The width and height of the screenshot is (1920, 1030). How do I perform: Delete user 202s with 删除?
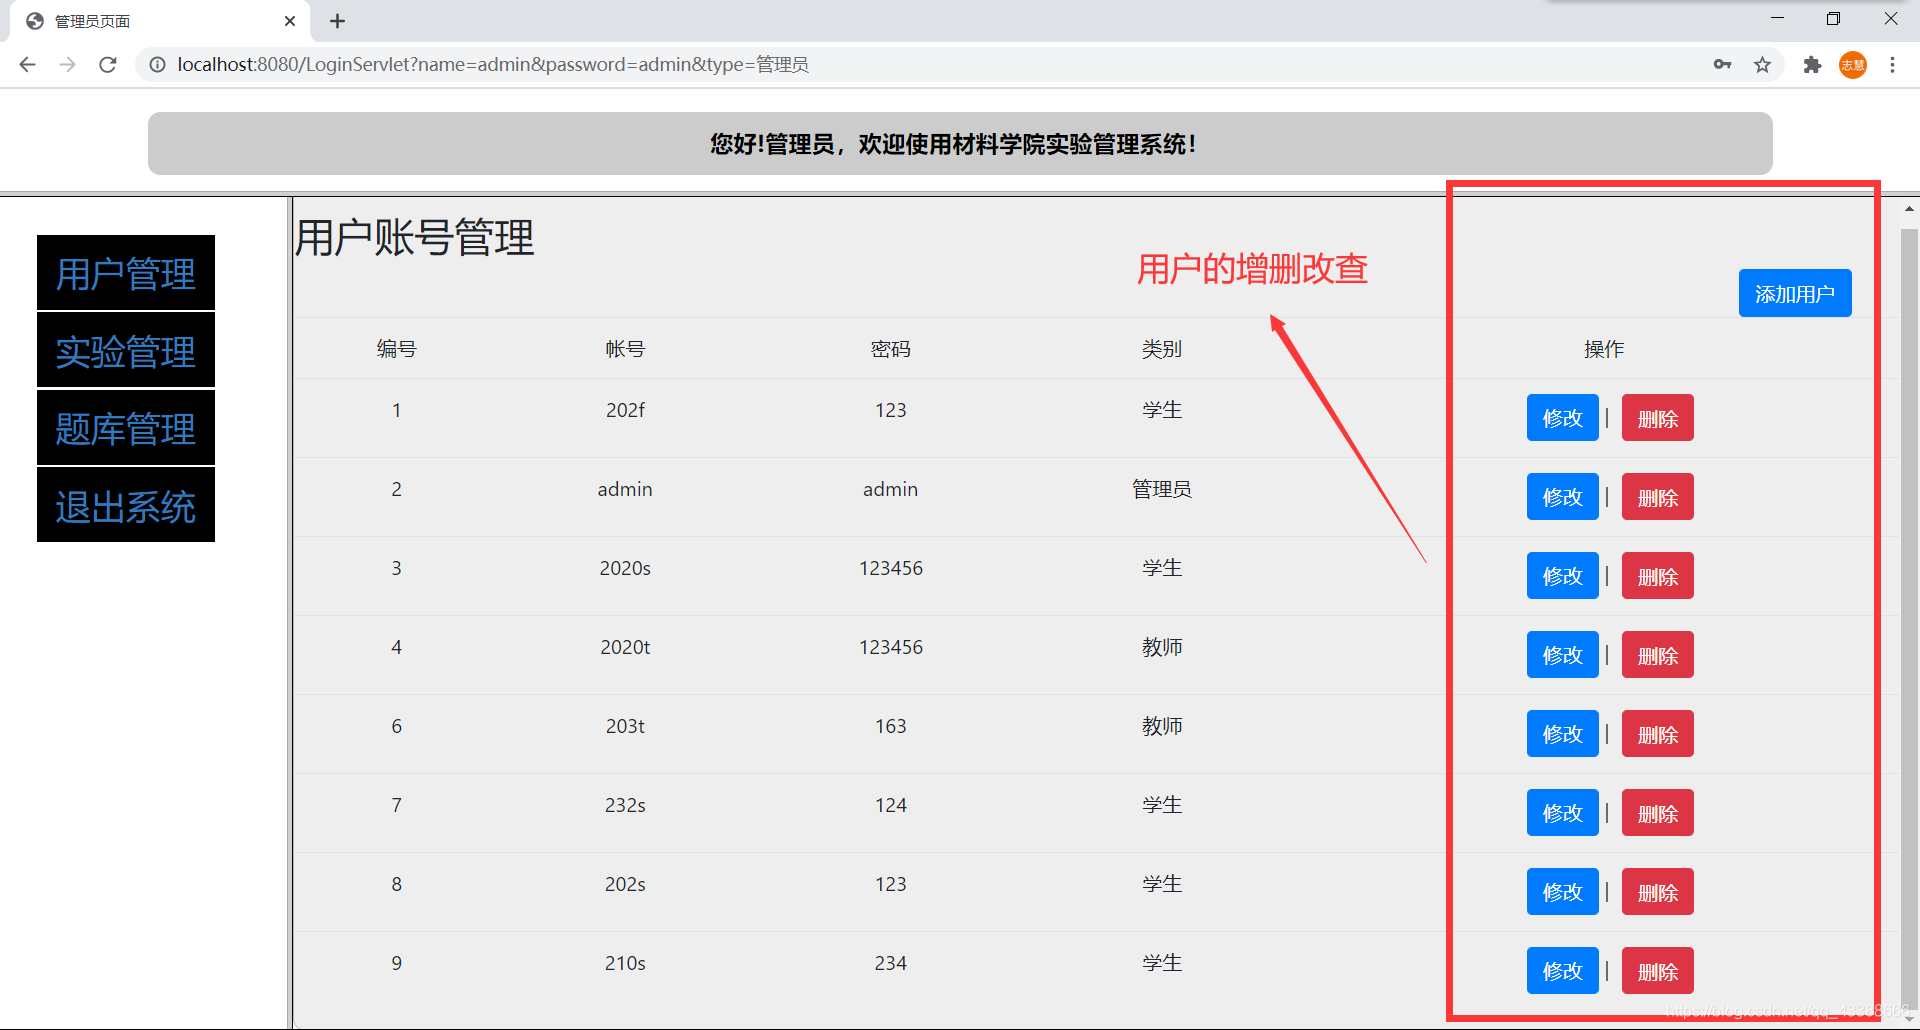1657,892
